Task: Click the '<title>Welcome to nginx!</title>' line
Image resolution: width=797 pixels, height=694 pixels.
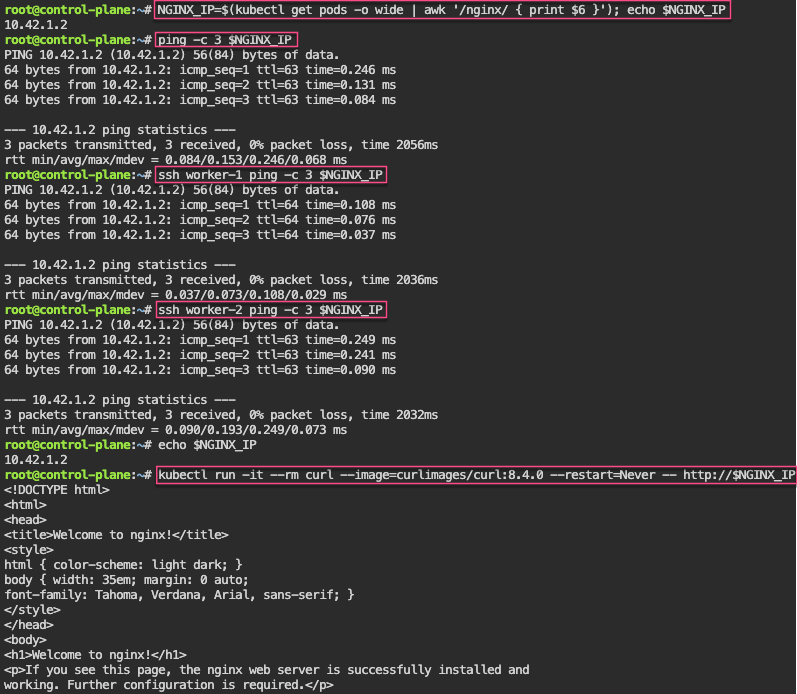Action: (116, 535)
